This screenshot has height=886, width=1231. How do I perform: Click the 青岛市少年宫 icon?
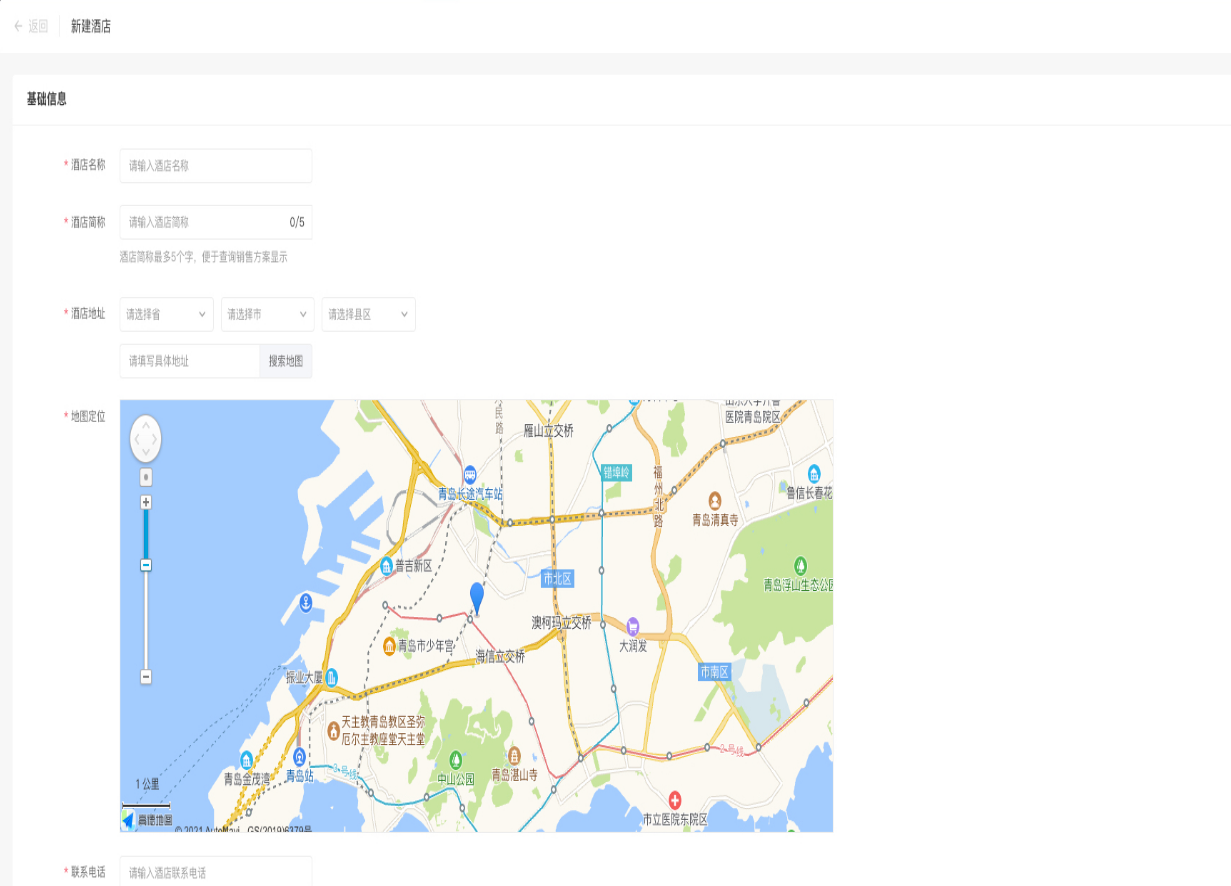click(x=389, y=646)
